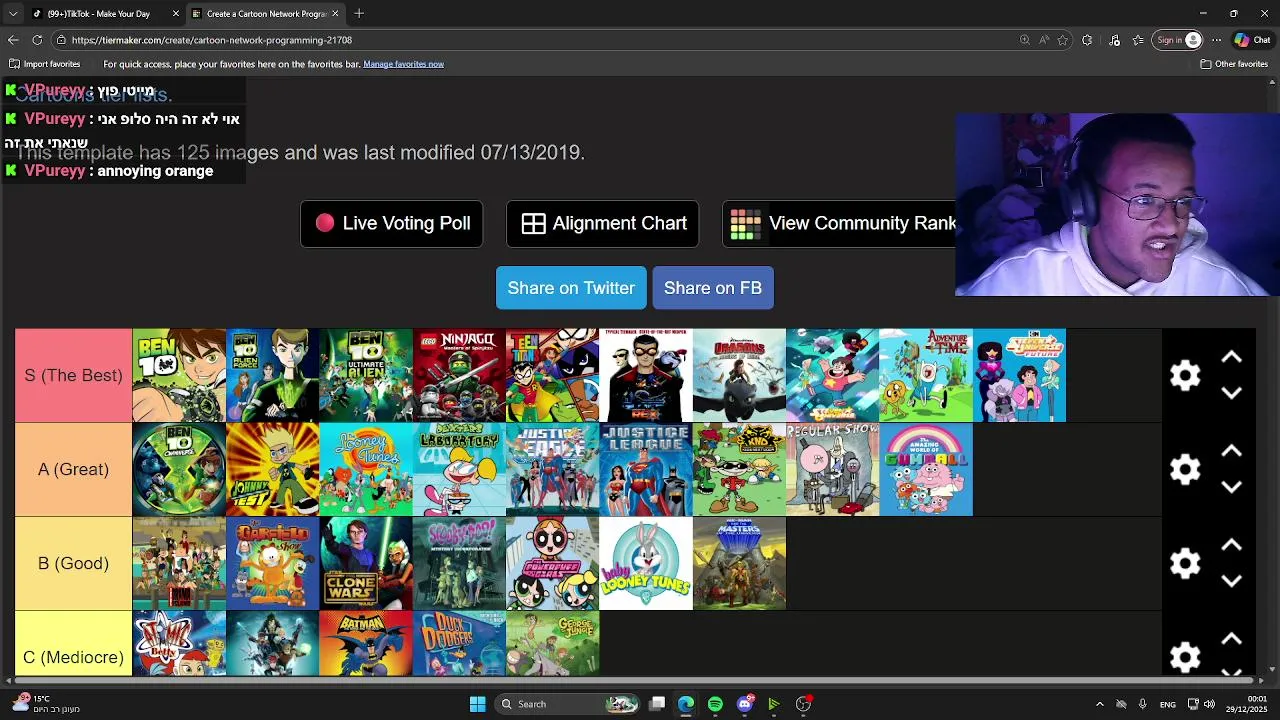
Task: Open Microsoft Edge from taskbar
Action: tap(686, 704)
